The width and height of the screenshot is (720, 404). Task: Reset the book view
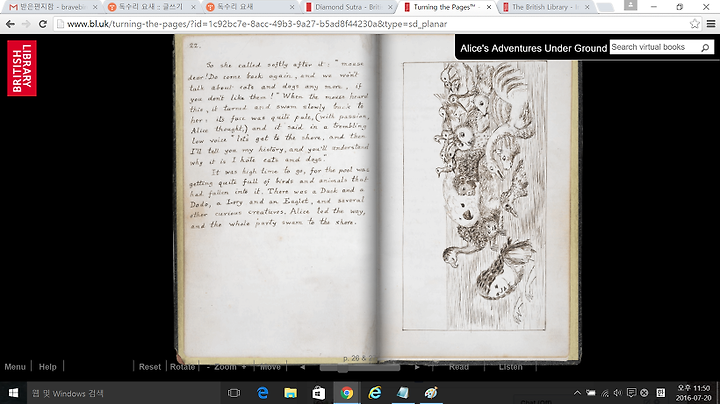(150, 367)
